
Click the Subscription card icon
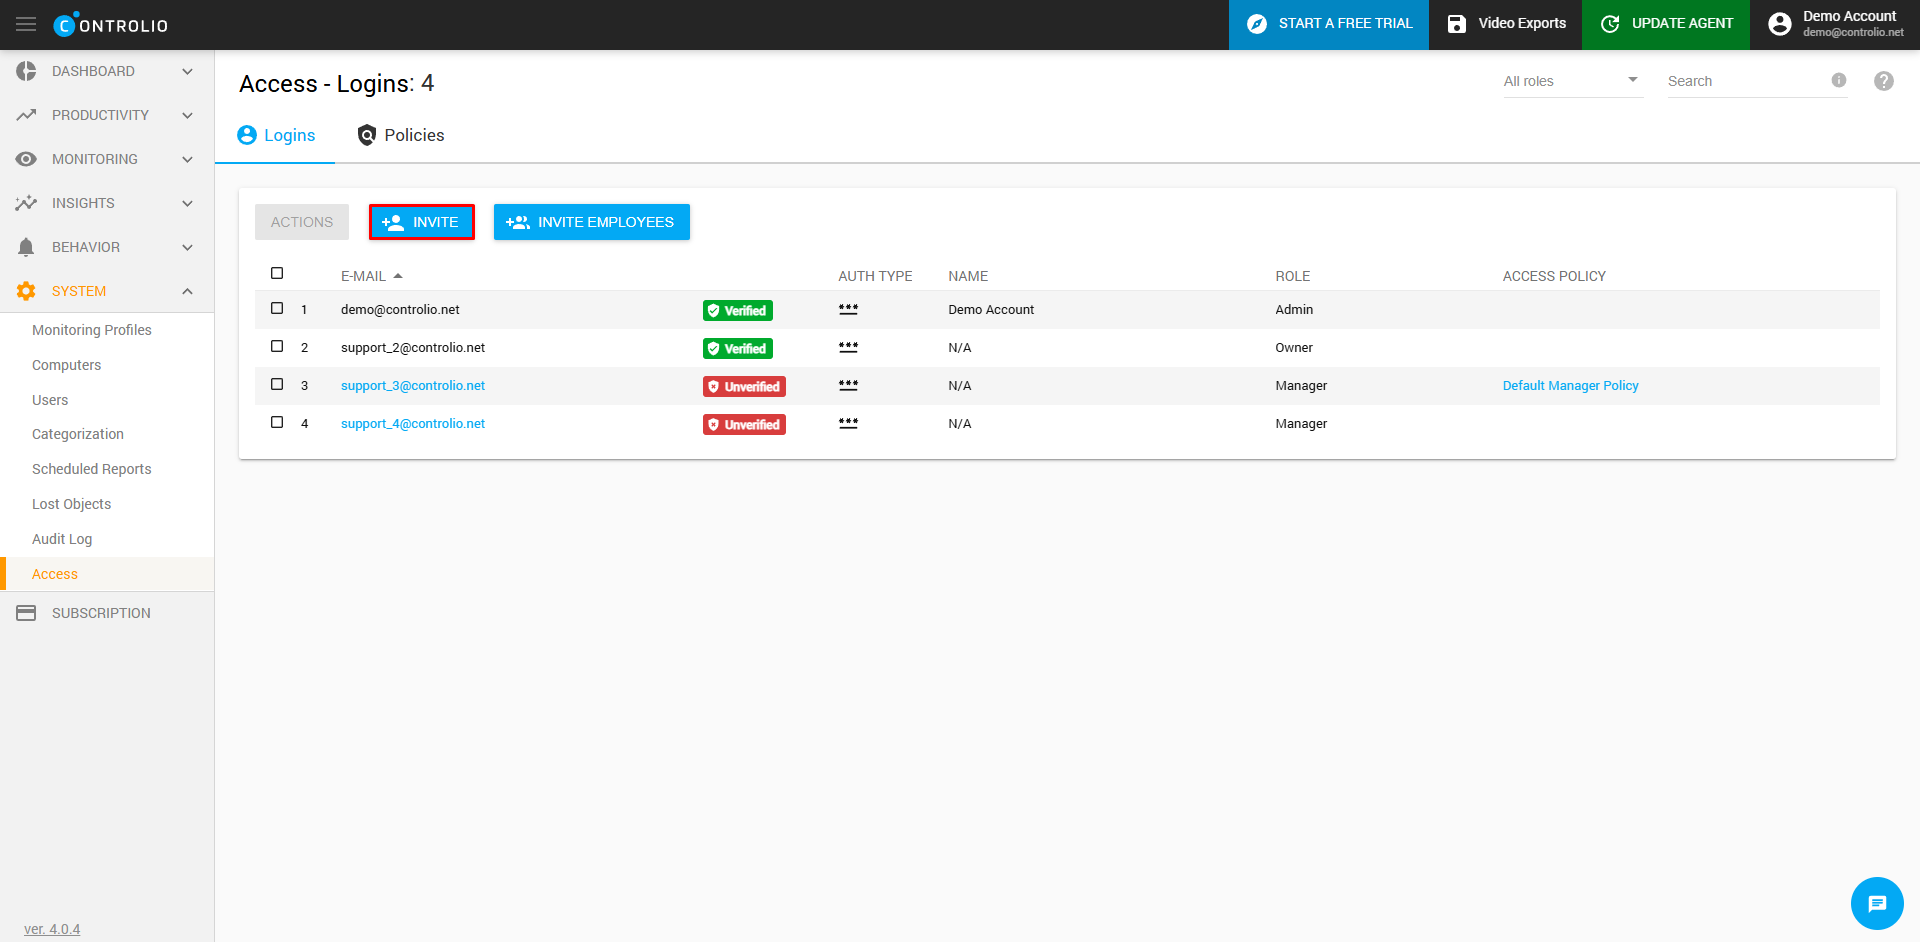[x=26, y=613]
